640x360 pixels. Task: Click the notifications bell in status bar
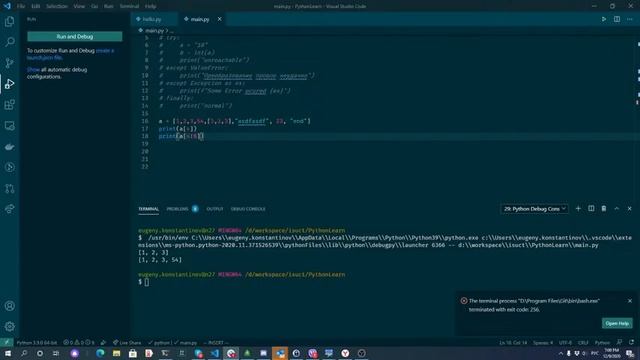pos(632,343)
